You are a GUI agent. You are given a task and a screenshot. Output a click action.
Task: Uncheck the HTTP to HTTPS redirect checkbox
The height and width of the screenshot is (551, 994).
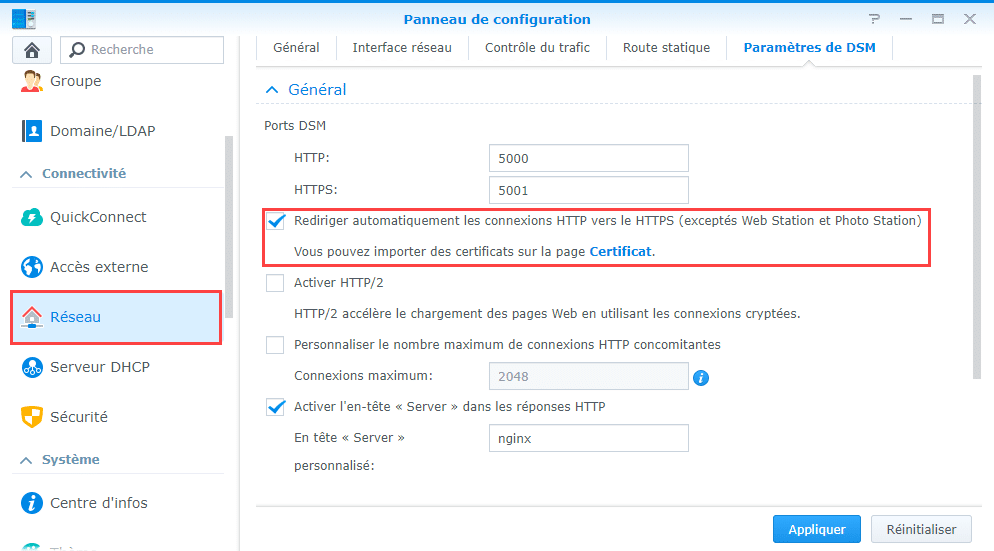(276, 220)
